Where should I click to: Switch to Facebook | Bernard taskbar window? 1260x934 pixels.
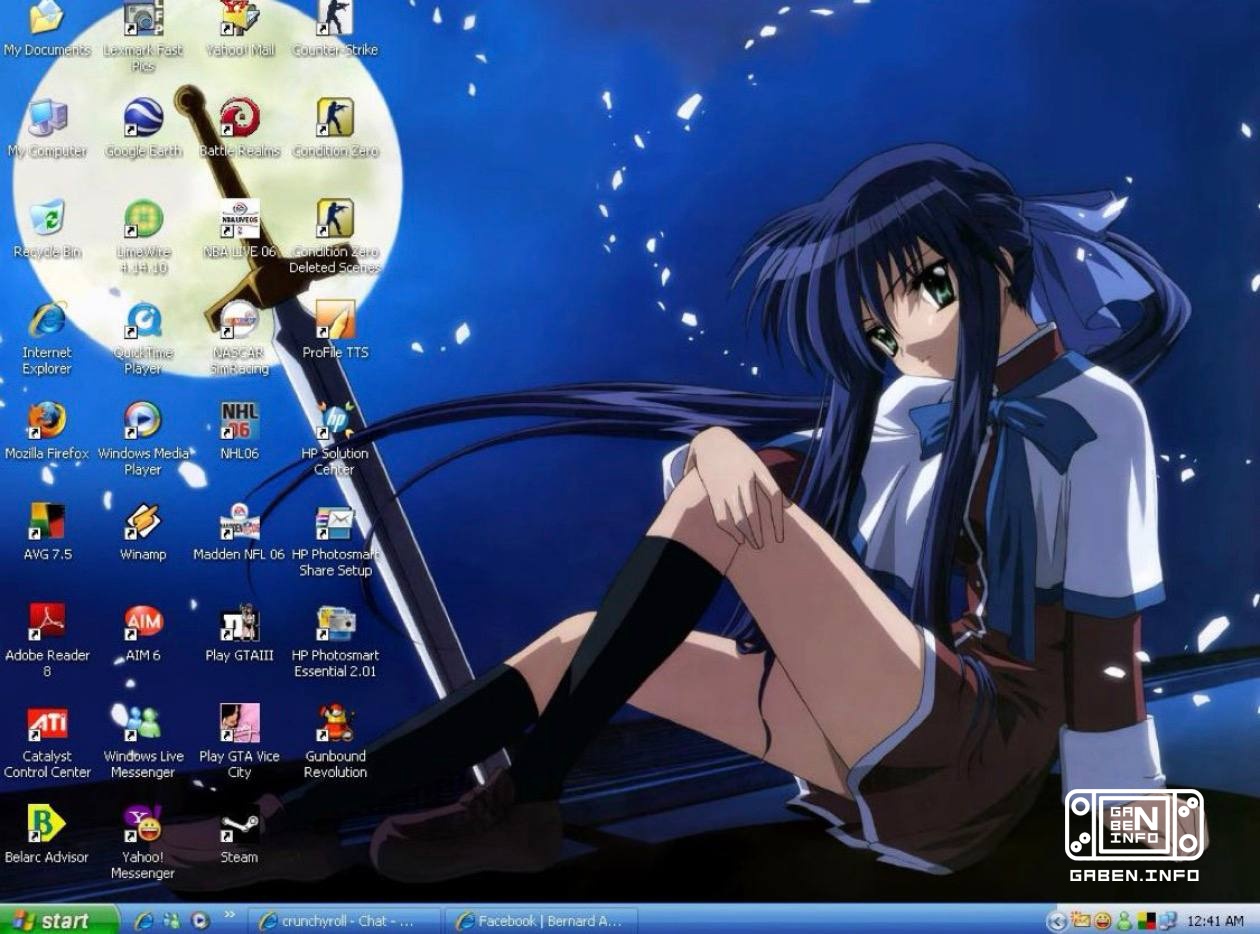click(541, 921)
